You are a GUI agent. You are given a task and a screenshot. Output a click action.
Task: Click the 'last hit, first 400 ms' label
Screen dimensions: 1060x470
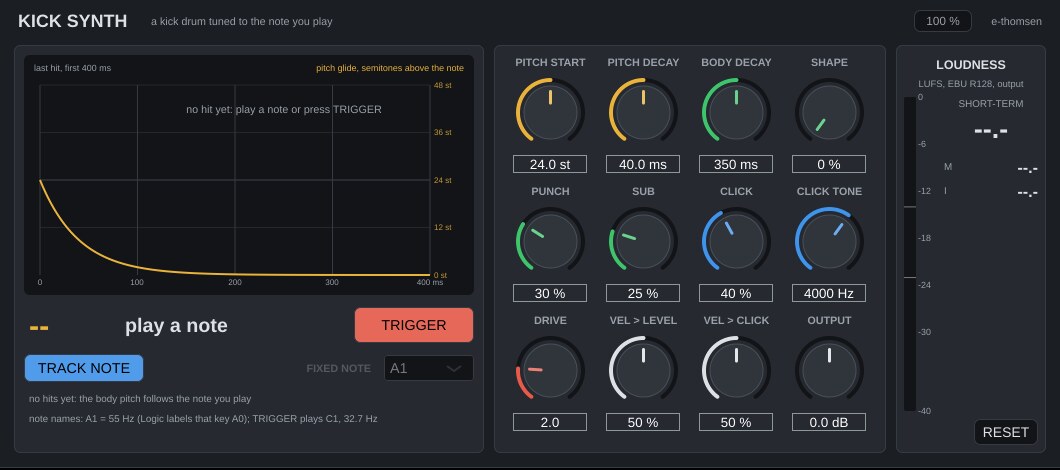(x=72, y=68)
